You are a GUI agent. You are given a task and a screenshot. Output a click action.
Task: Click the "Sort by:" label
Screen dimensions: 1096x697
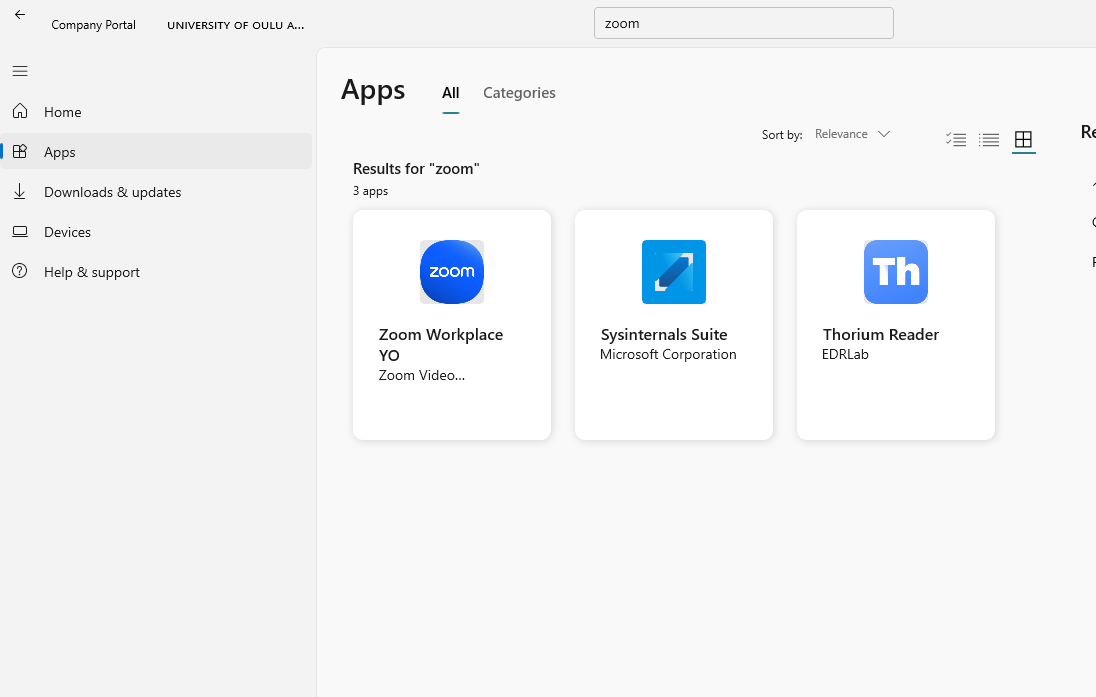click(x=782, y=135)
